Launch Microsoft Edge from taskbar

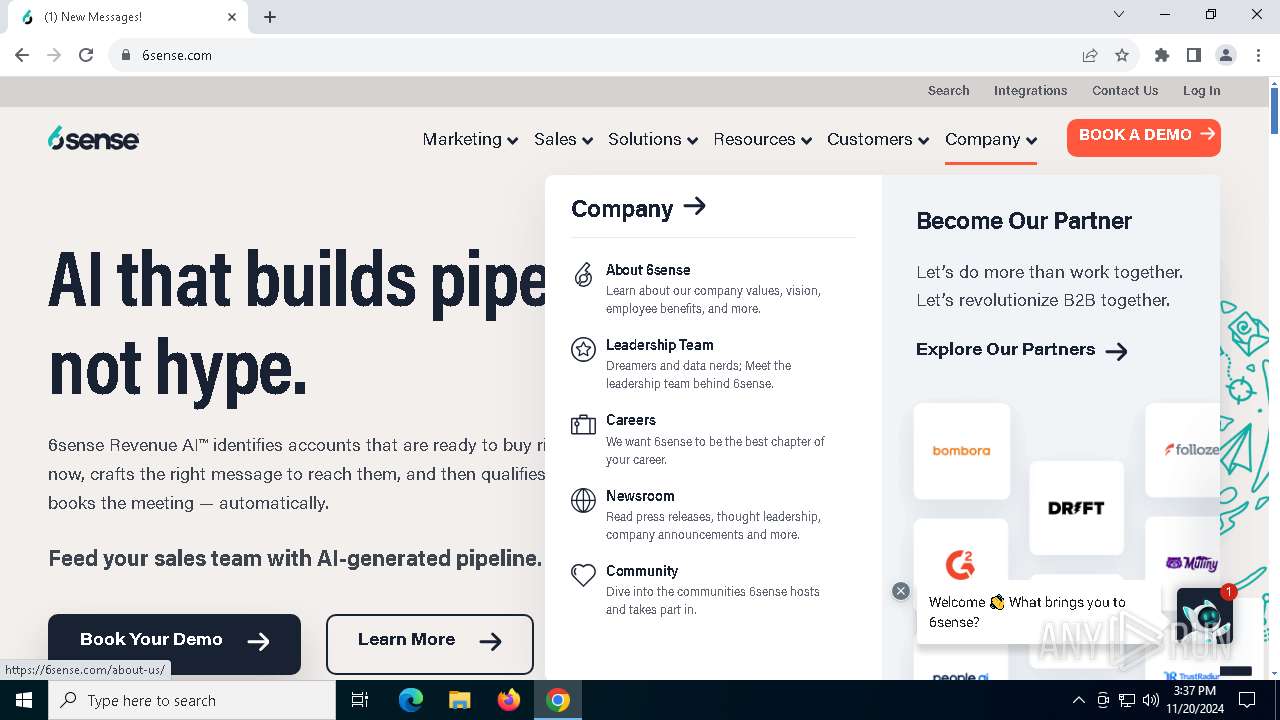[411, 700]
